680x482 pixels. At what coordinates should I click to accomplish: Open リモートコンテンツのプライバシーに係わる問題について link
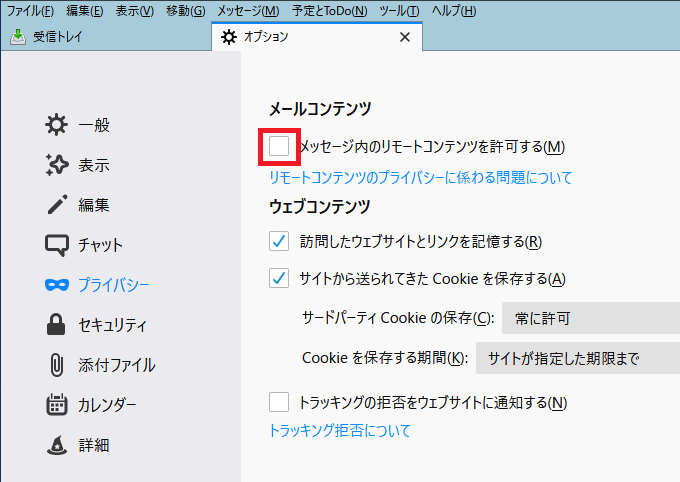pos(420,177)
